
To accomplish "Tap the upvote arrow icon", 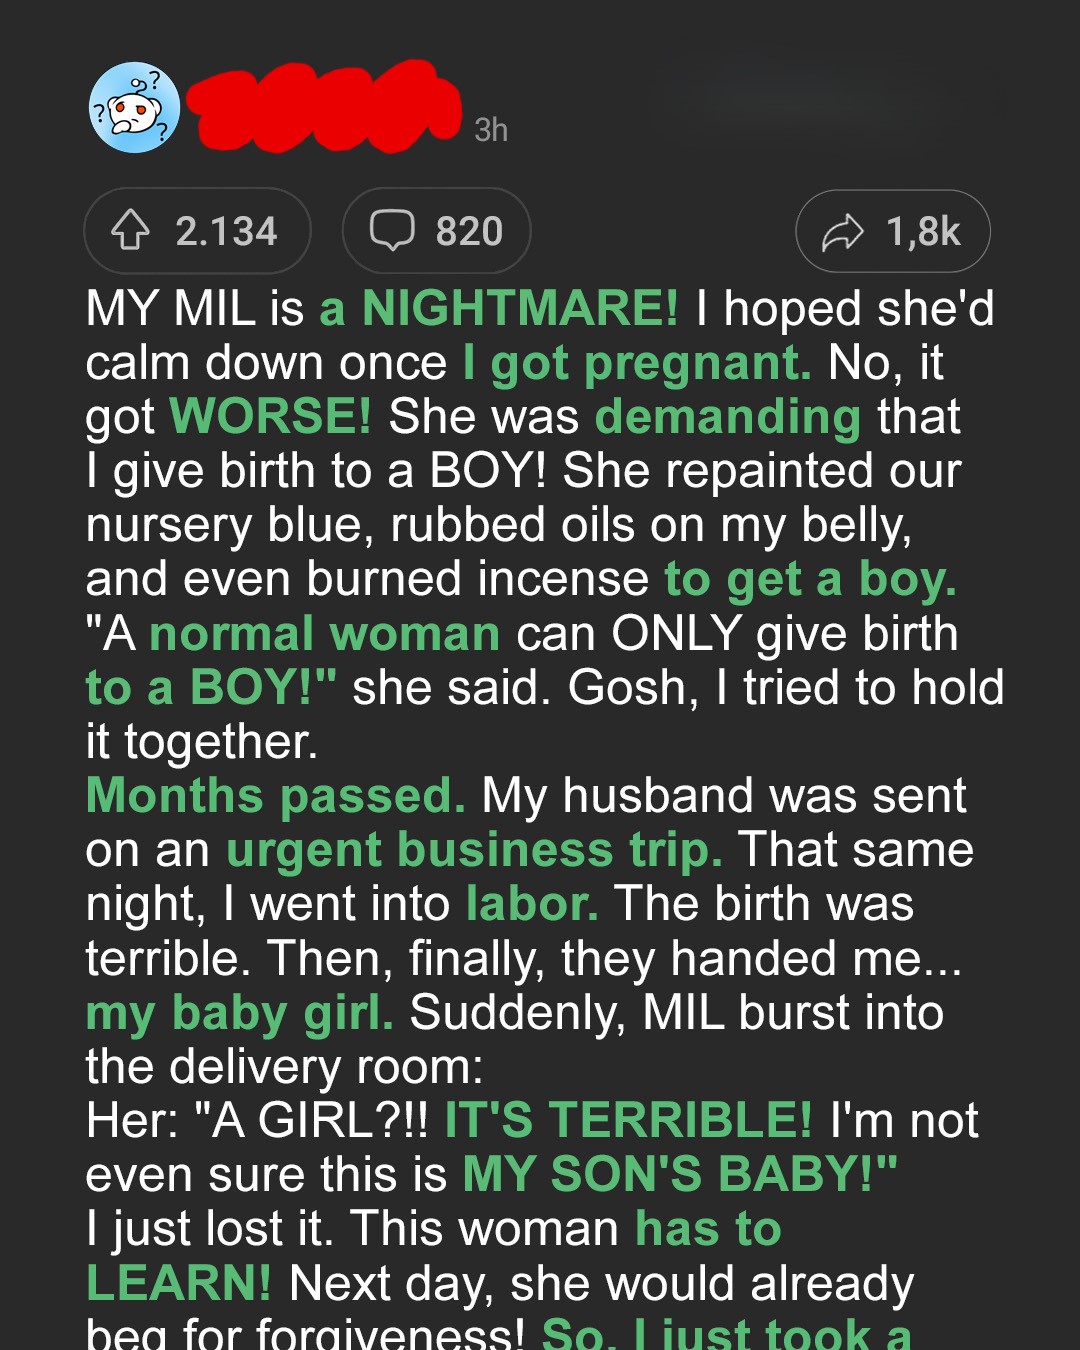I will click(x=130, y=230).
